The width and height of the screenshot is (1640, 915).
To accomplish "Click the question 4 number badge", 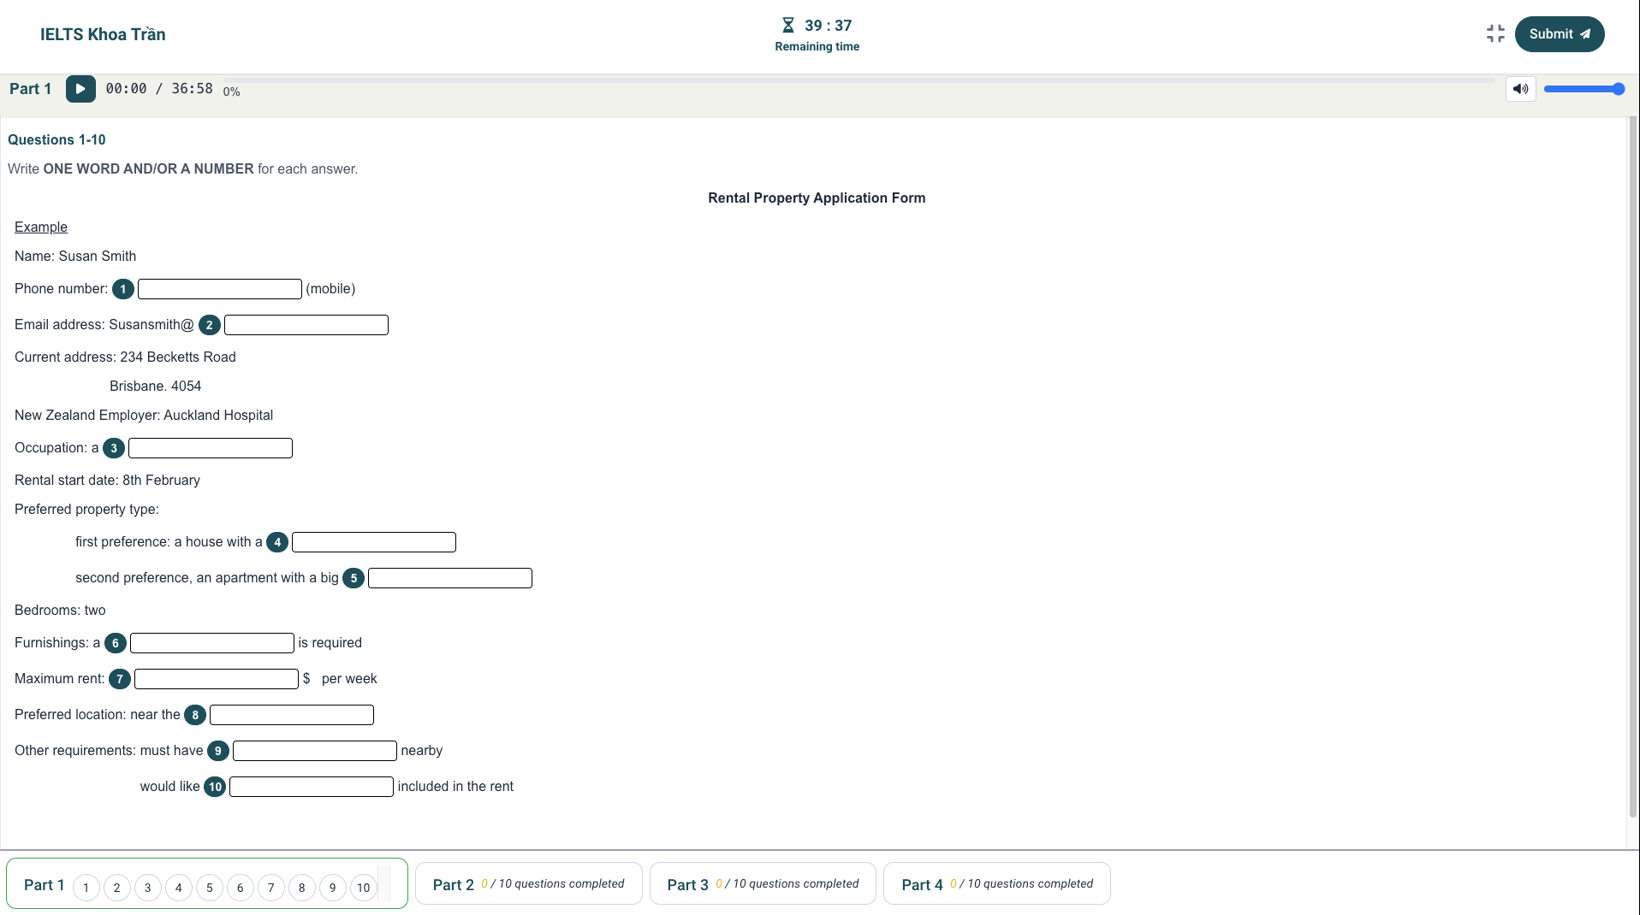I will point(277,542).
